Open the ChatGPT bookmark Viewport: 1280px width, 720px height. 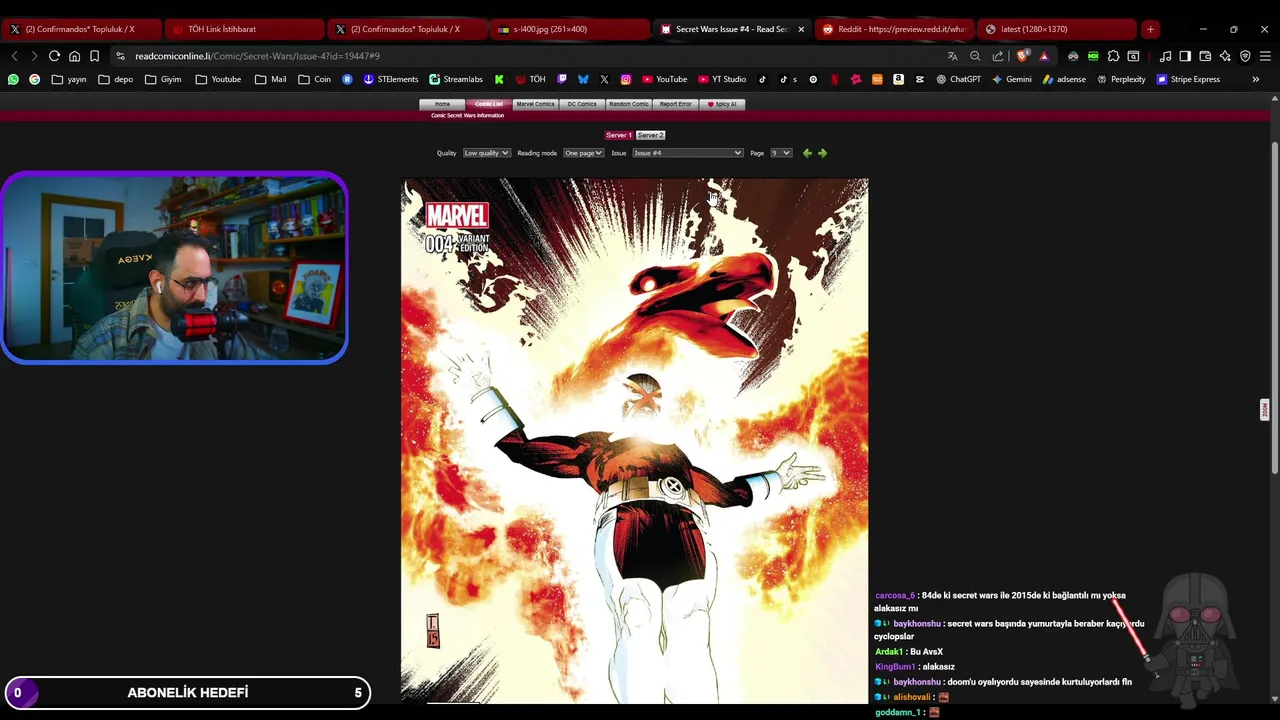pos(958,79)
